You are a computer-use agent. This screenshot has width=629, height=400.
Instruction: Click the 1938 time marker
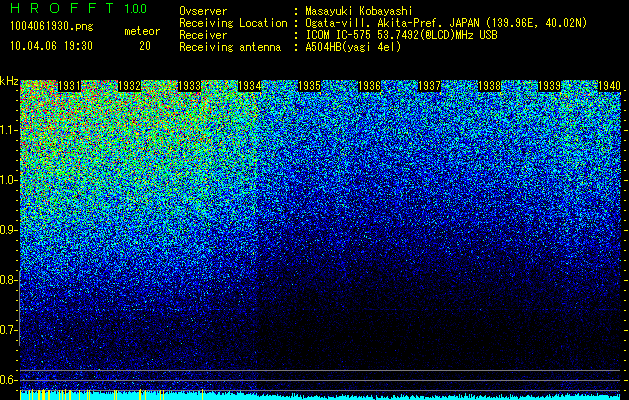489,86
